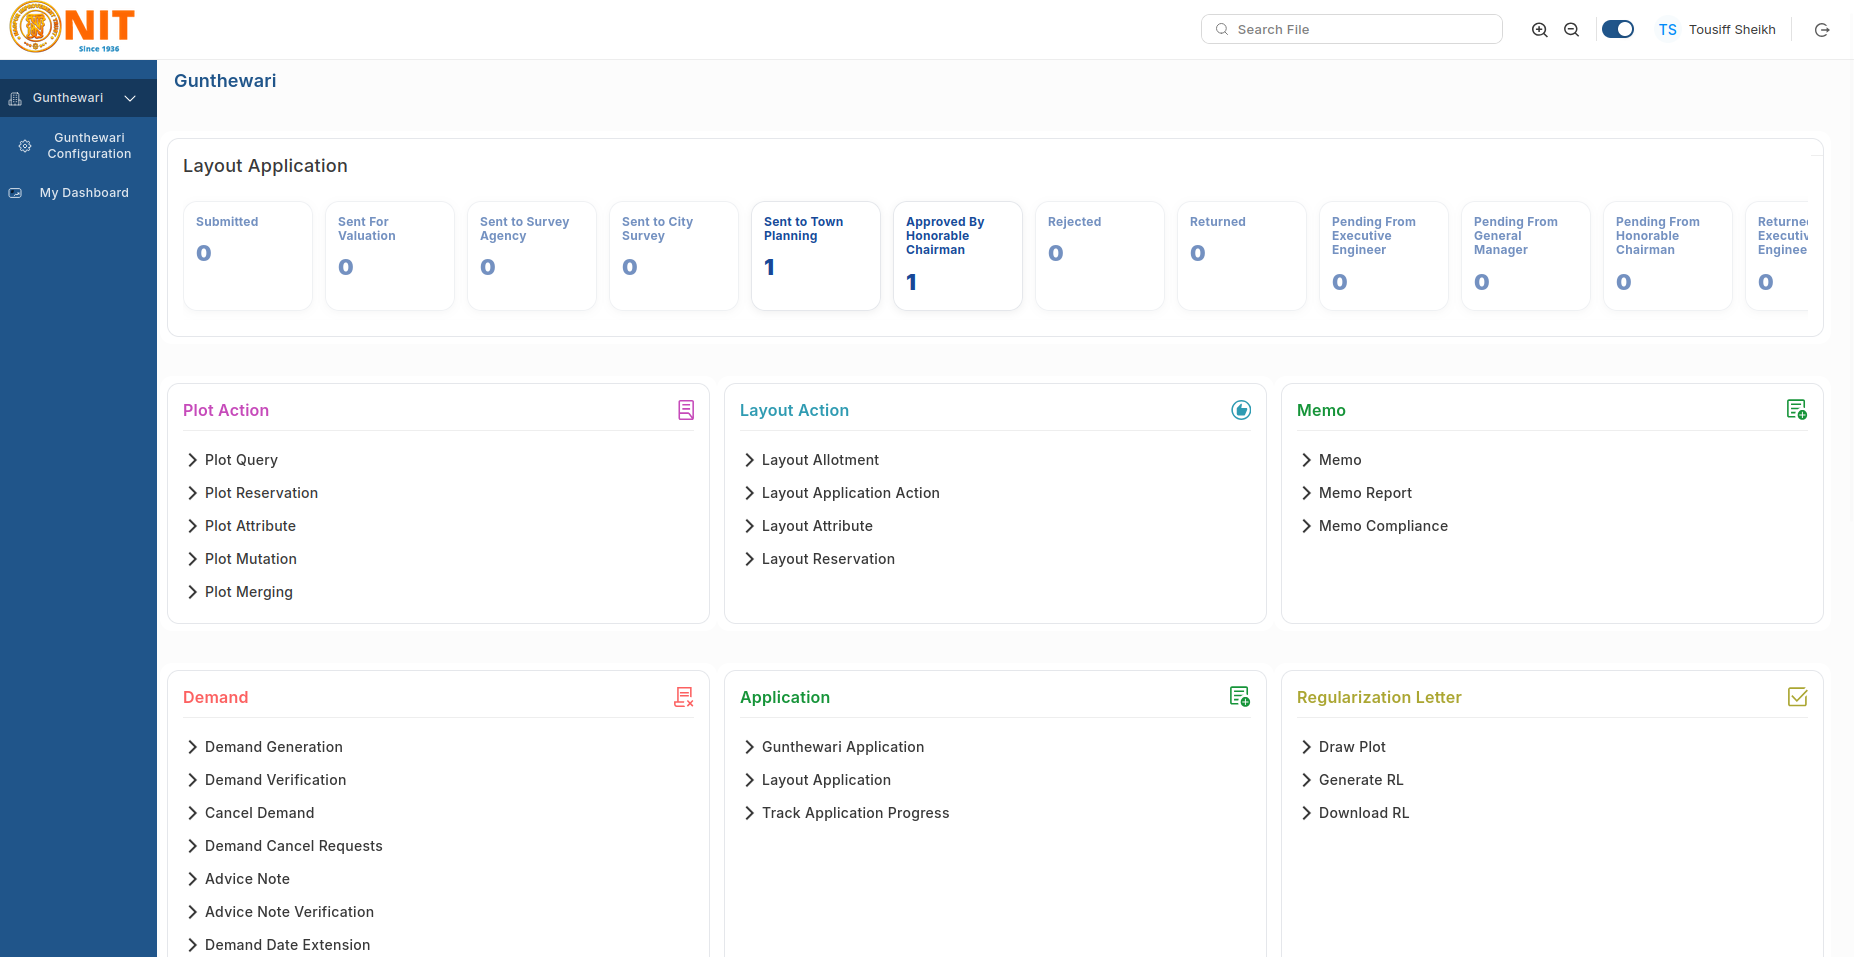Open Track Application Progress link
This screenshot has height=957, width=1854.
pos(855,813)
